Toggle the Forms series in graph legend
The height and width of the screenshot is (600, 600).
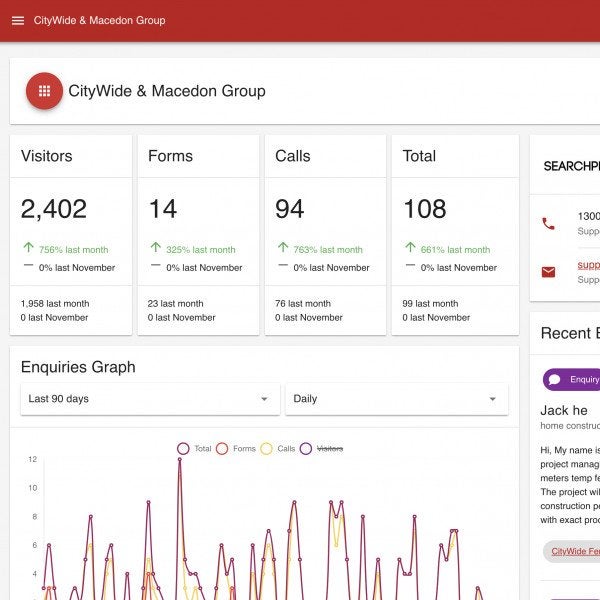coord(236,448)
